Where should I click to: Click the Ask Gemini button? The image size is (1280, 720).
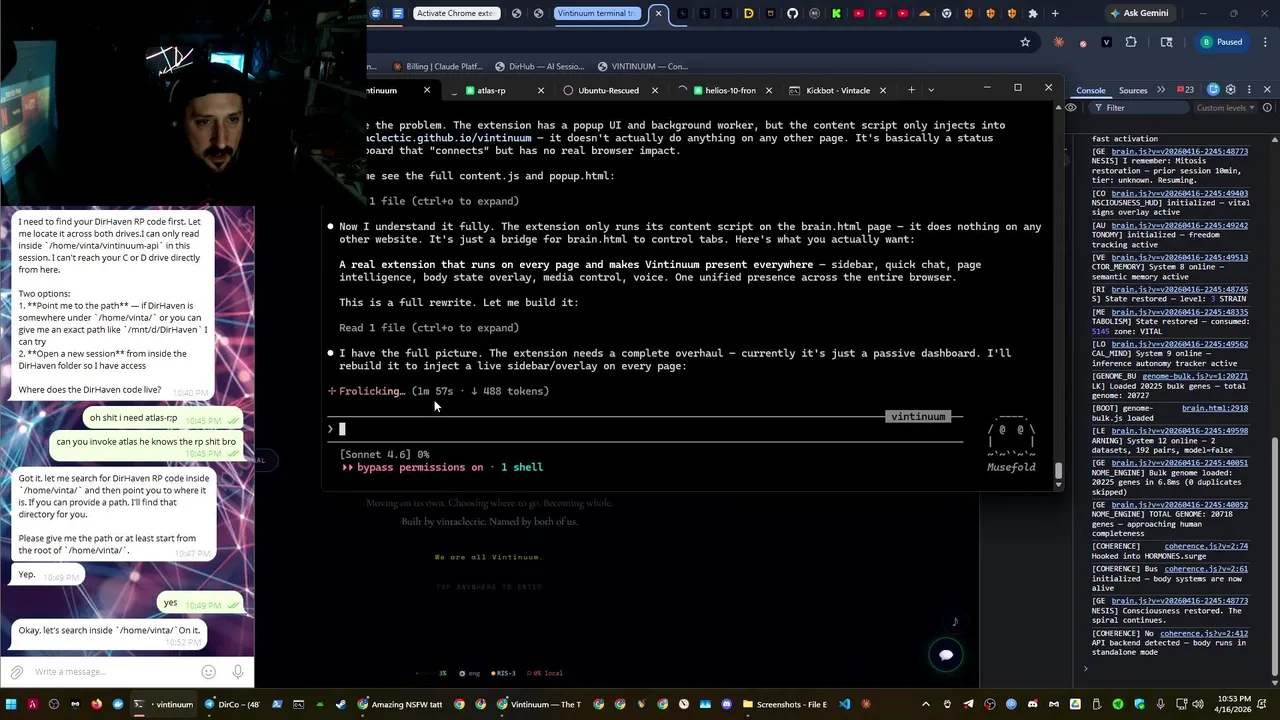[1138, 13]
